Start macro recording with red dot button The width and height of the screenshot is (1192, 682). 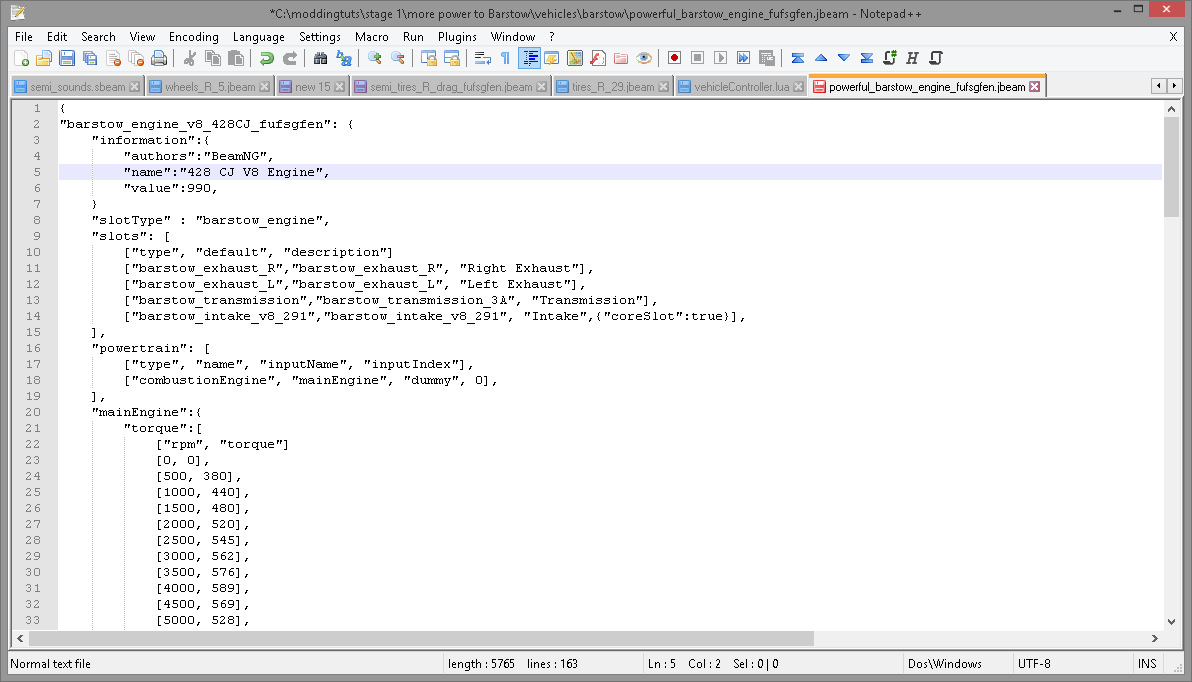click(674, 59)
